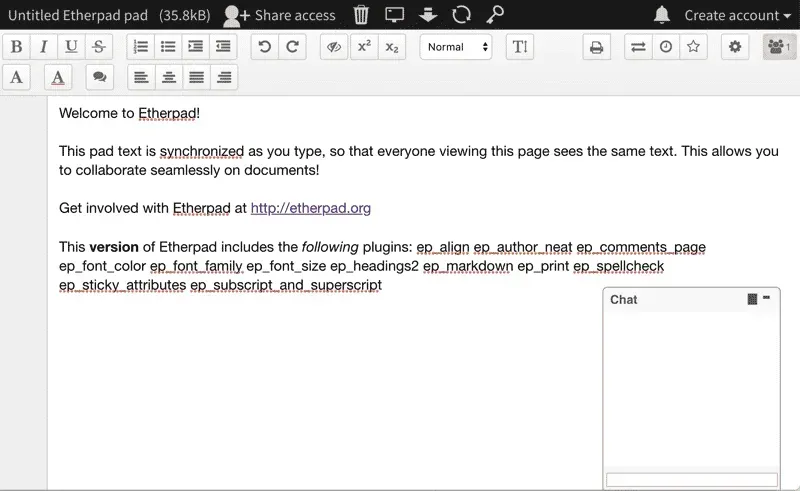Toggle strikethrough formatting

98,47
